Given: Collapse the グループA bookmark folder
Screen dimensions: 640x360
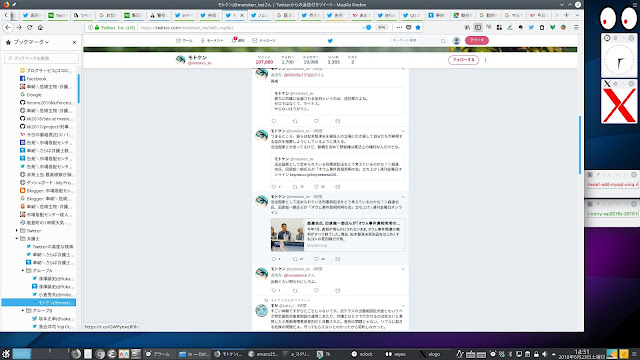Looking at the screenshot, I should point(23,271).
